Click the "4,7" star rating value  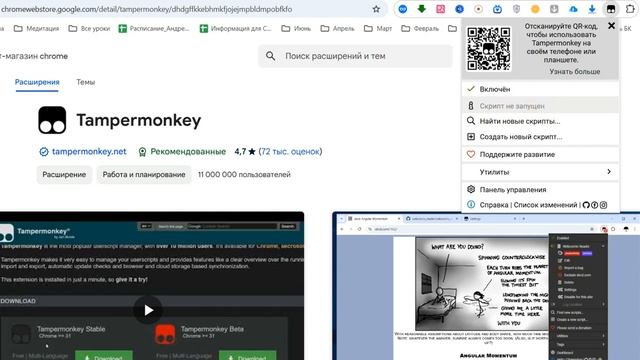click(240, 151)
